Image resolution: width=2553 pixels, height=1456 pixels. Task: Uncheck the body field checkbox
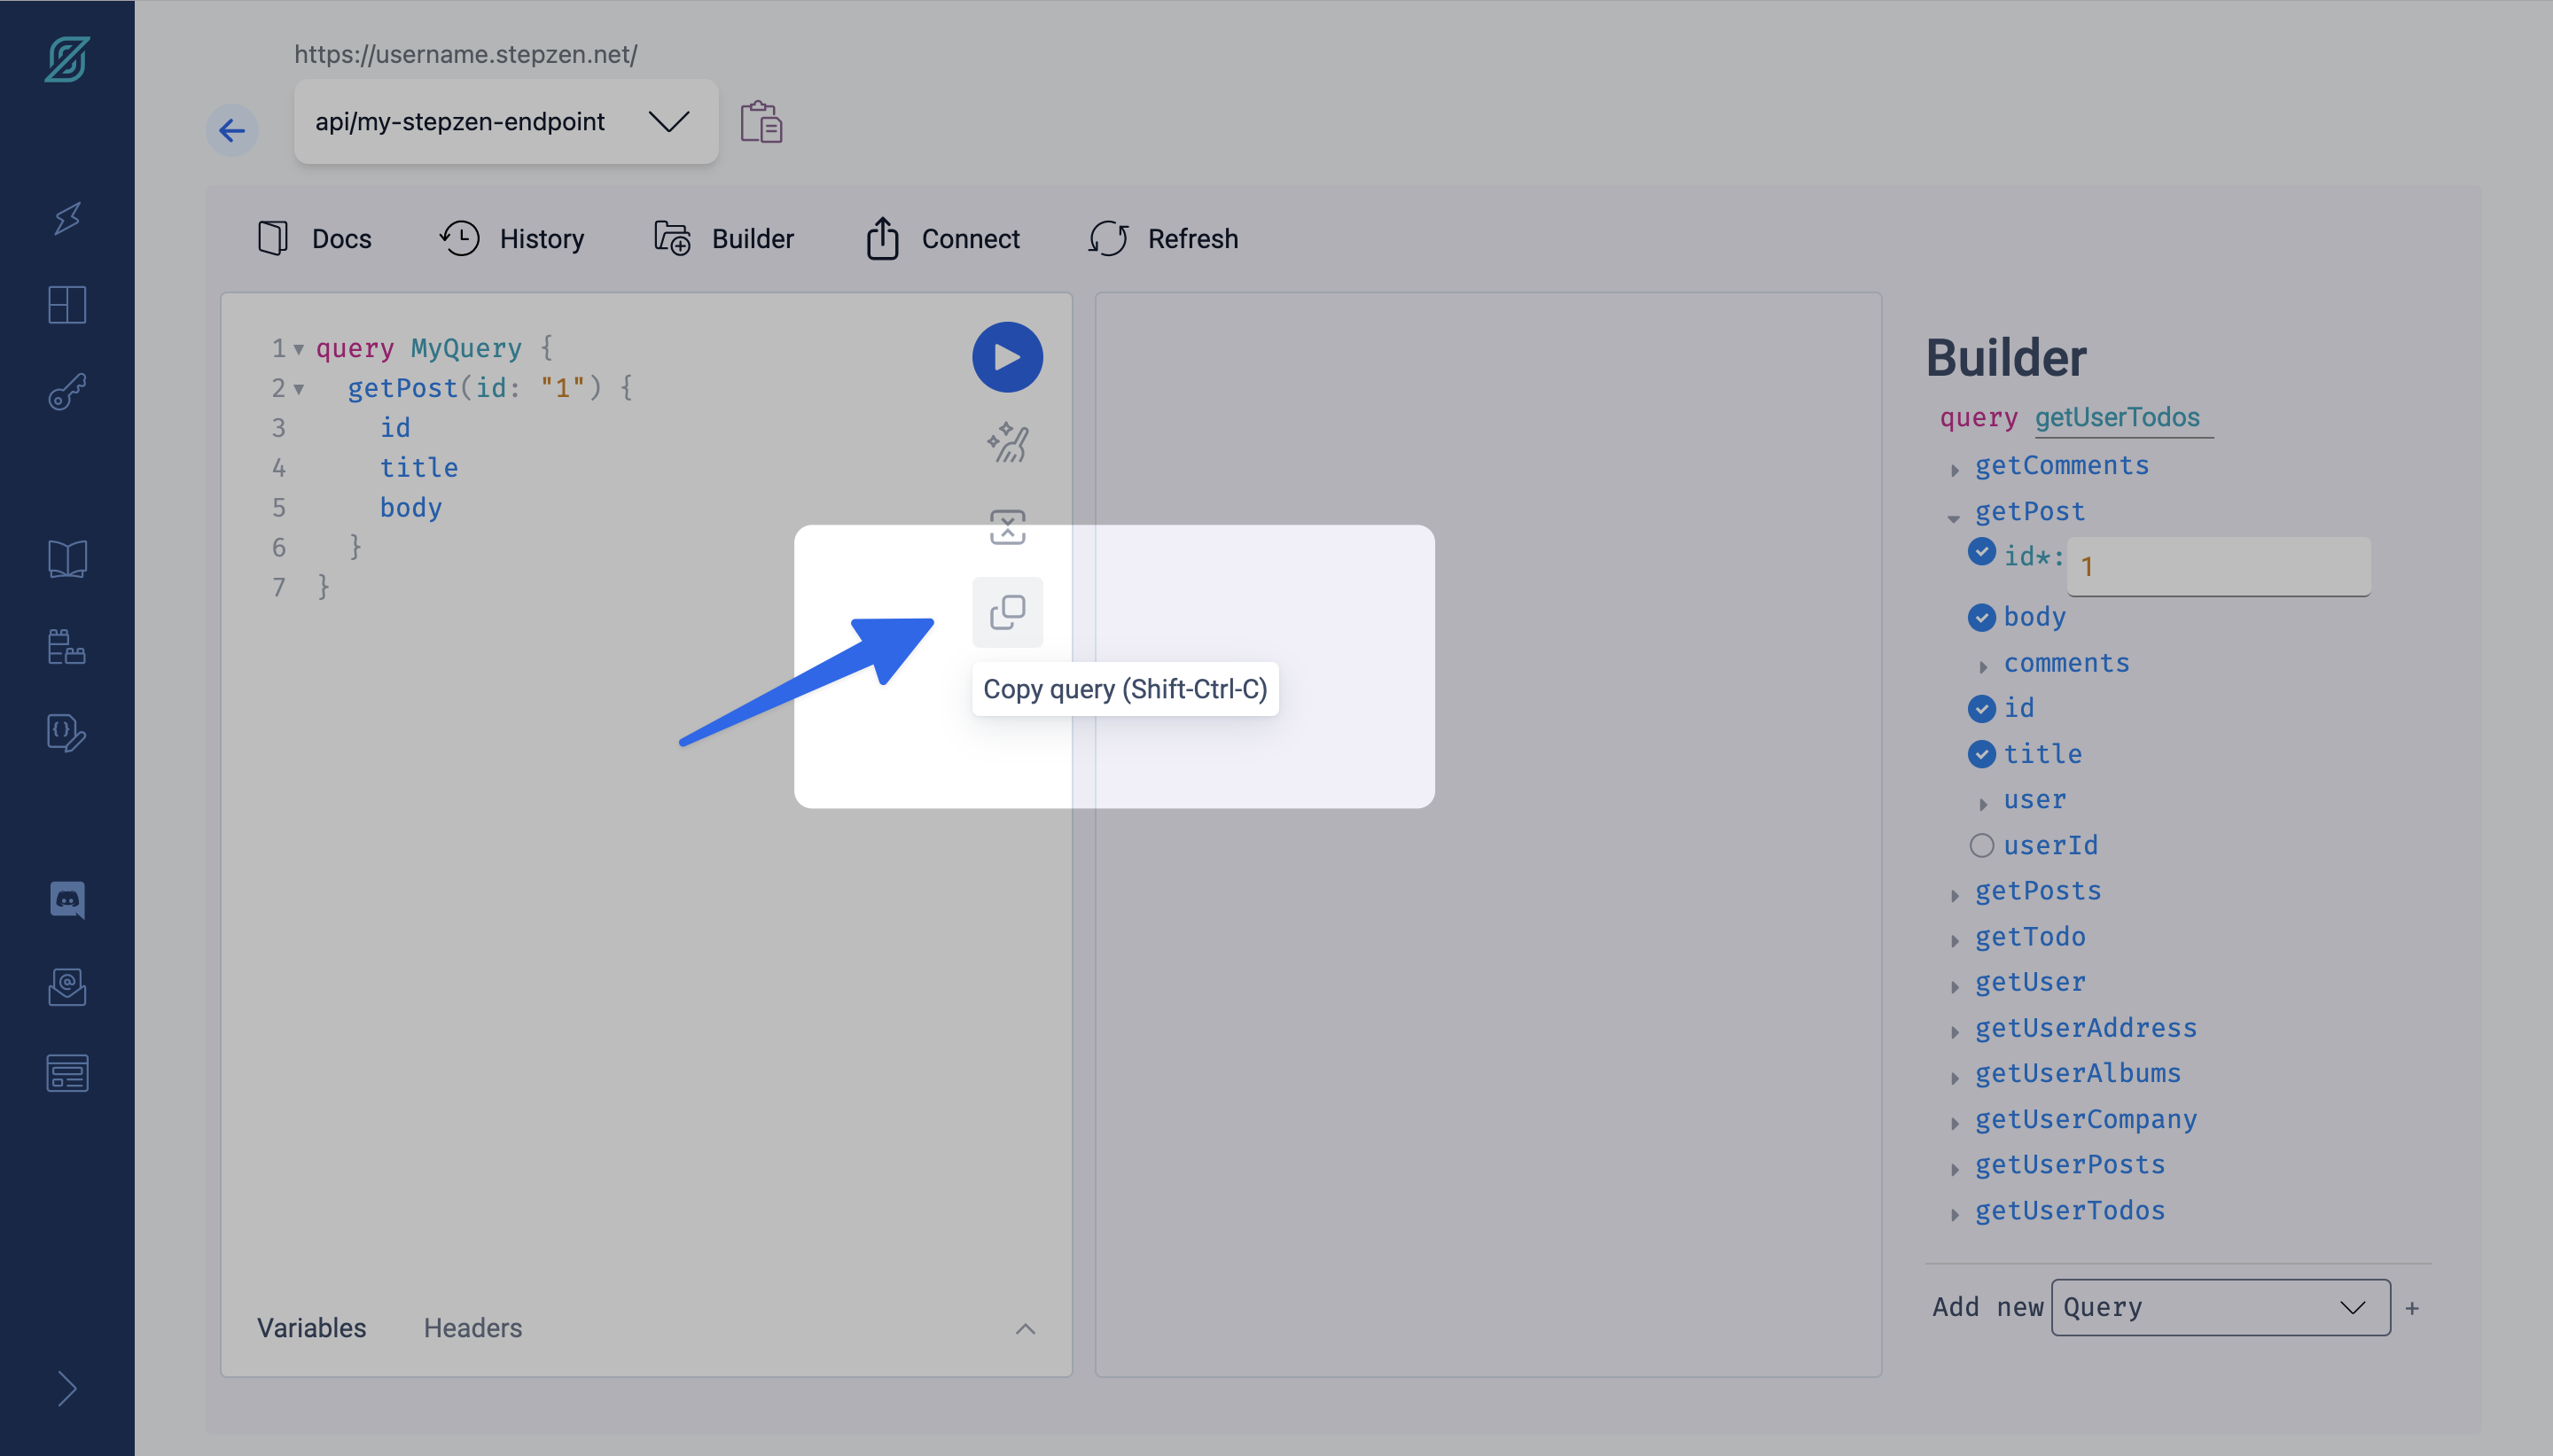coord(1981,618)
